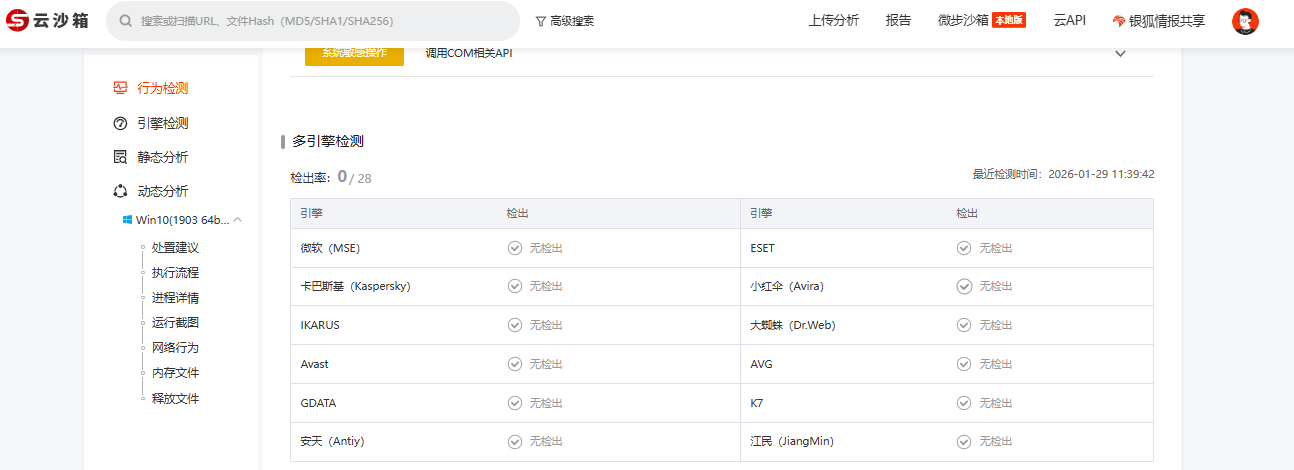Click the 引擎检测 sidebar icon
This screenshot has height=470, width=1294.
(x=120, y=124)
